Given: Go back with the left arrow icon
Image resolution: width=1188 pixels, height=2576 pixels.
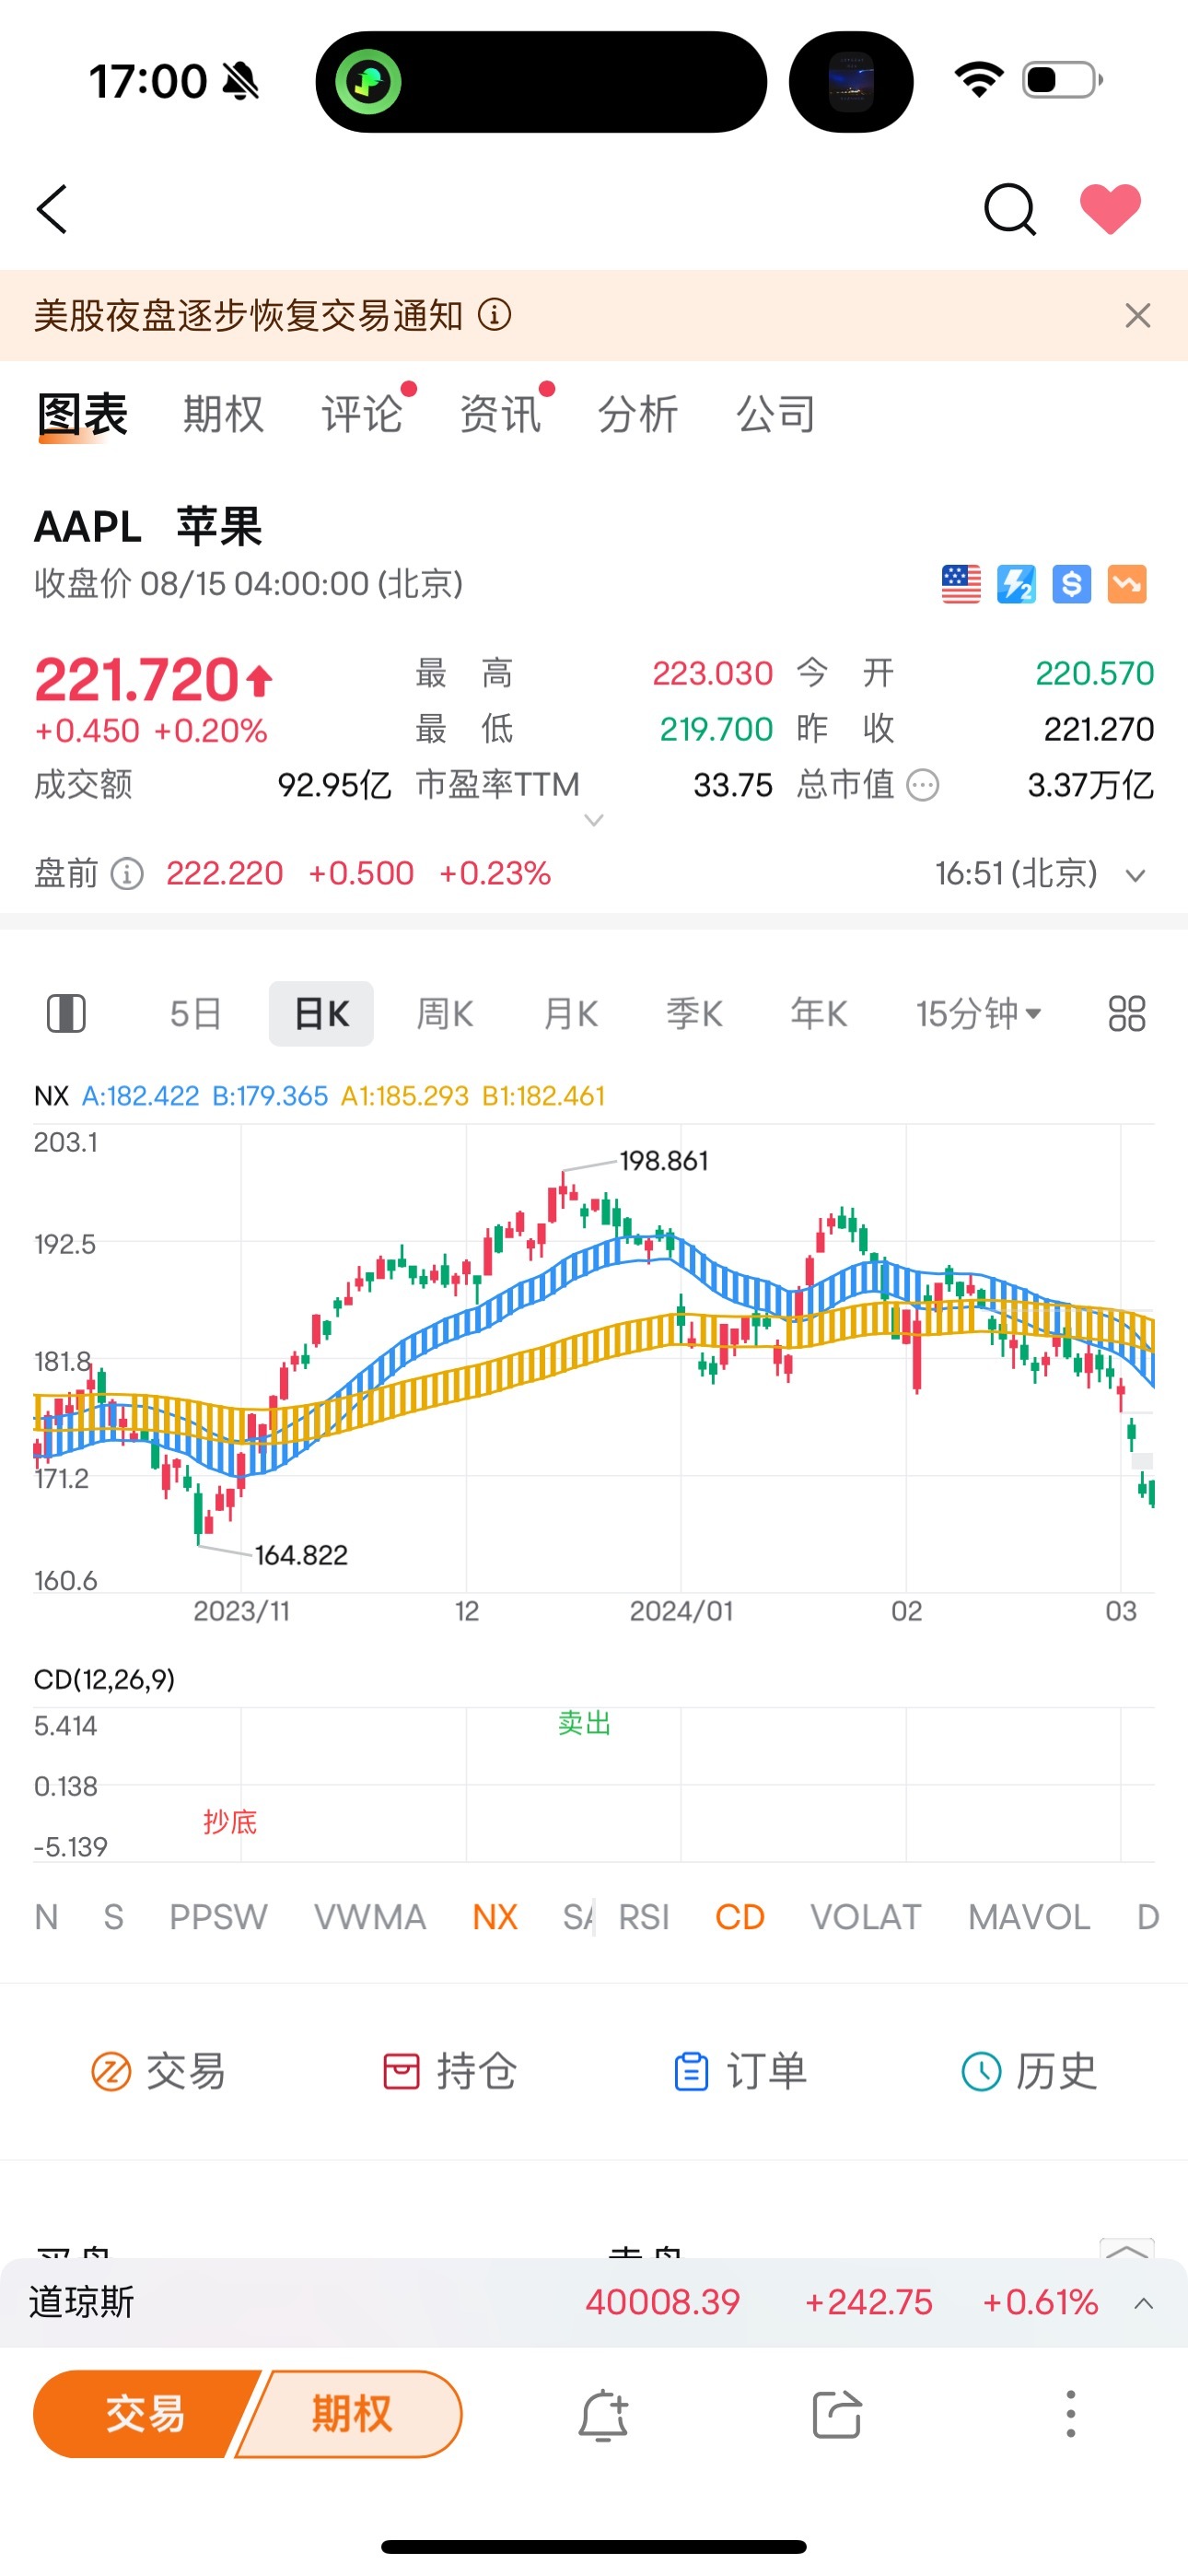Looking at the screenshot, I should click(52, 209).
